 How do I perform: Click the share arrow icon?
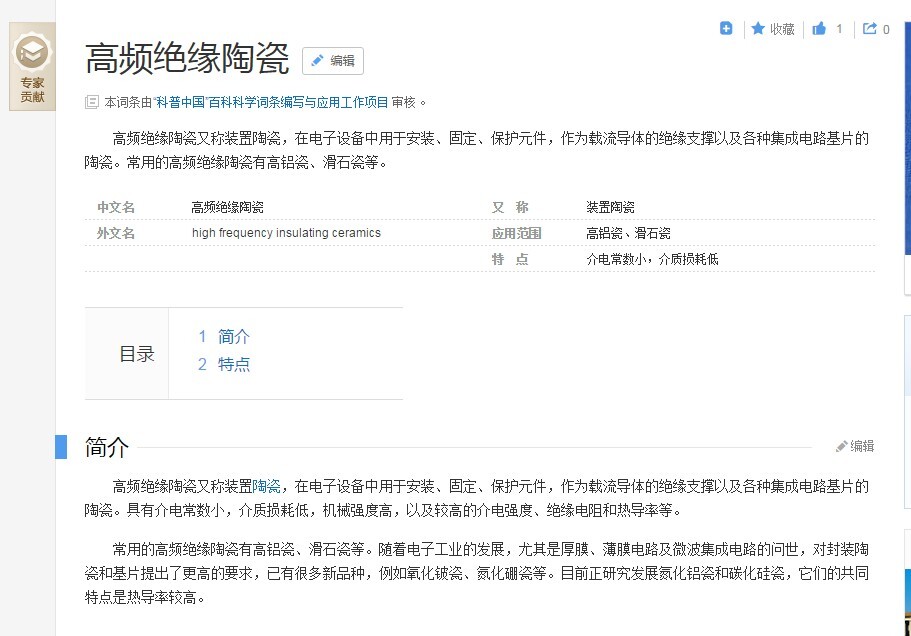click(869, 29)
